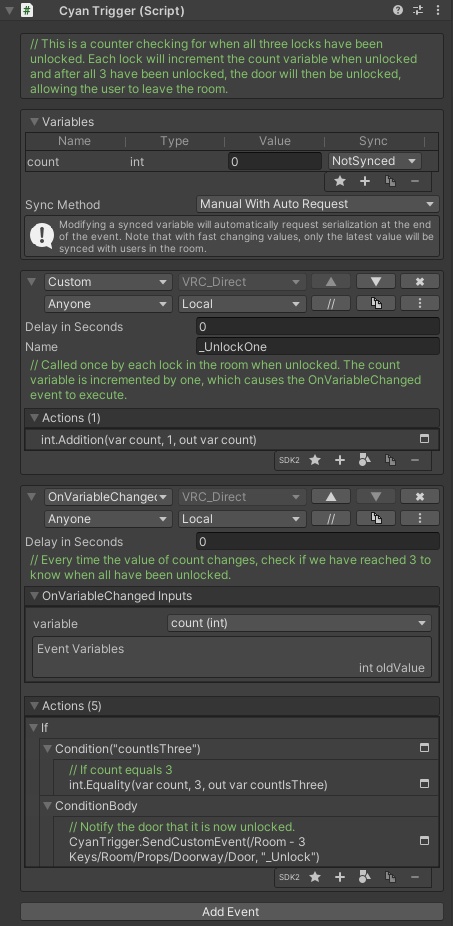
Task: Move the Custom event down
Action: pos(376,282)
